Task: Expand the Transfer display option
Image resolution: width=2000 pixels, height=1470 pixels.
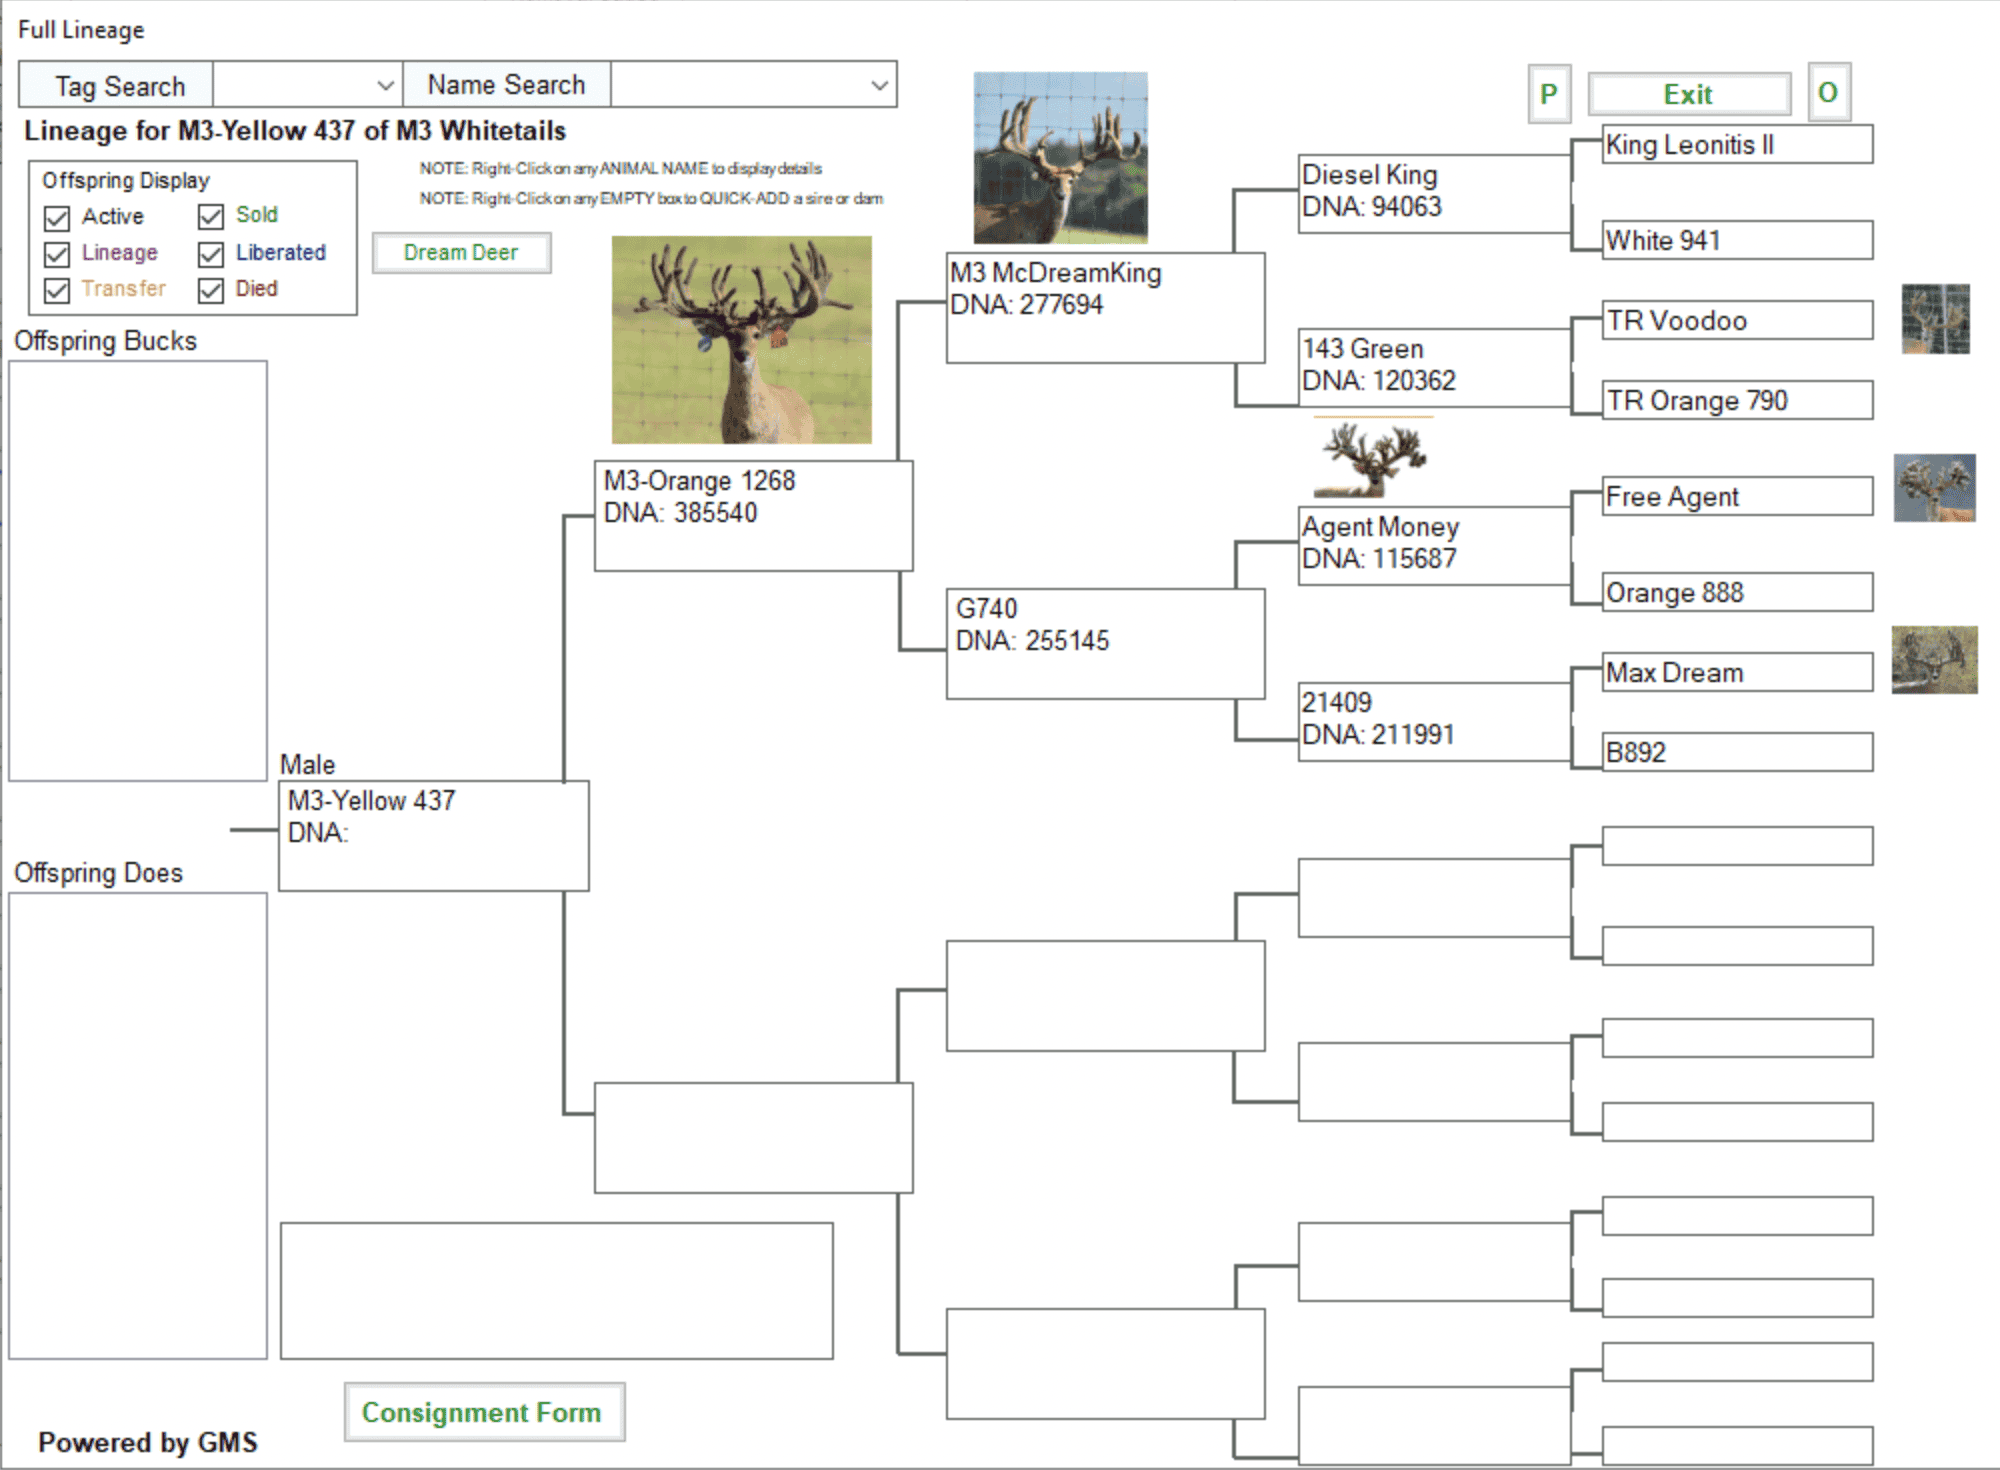Action: click(x=55, y=290)
